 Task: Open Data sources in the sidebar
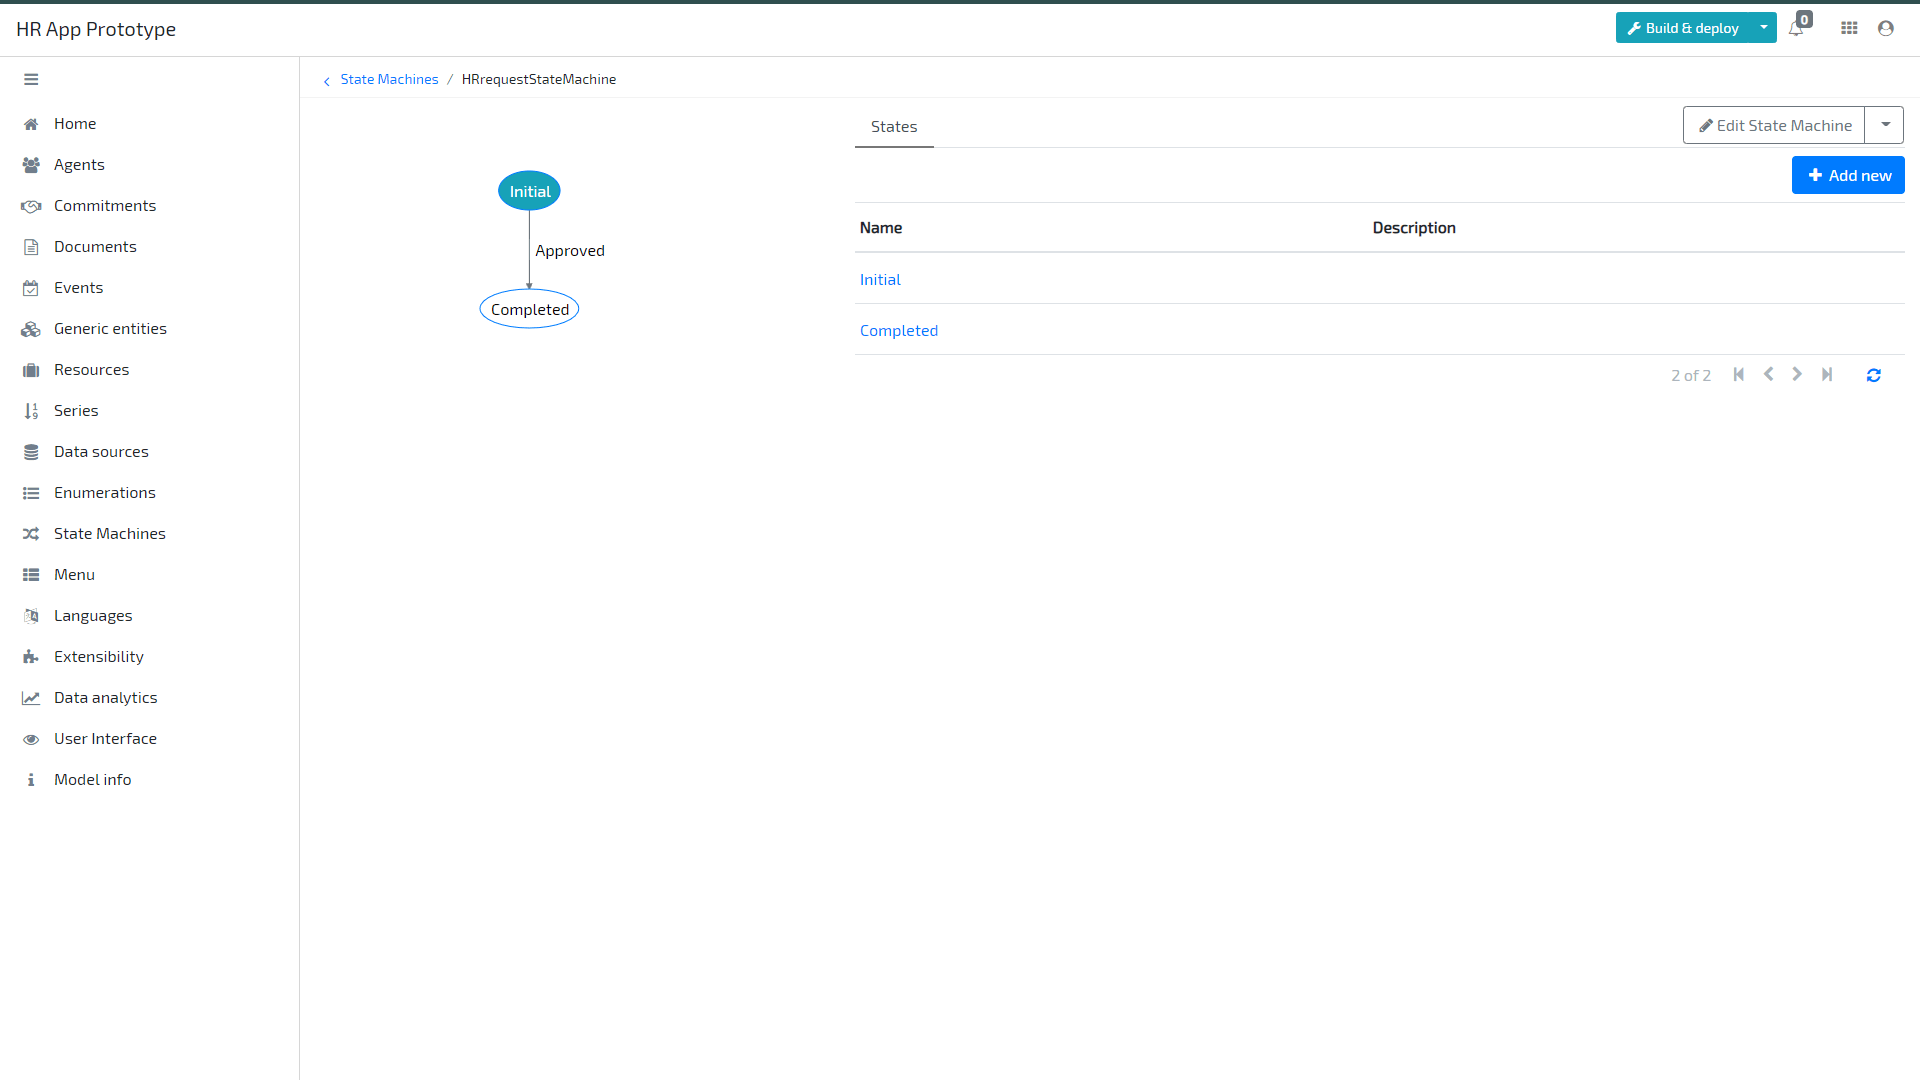coord(101,452)
